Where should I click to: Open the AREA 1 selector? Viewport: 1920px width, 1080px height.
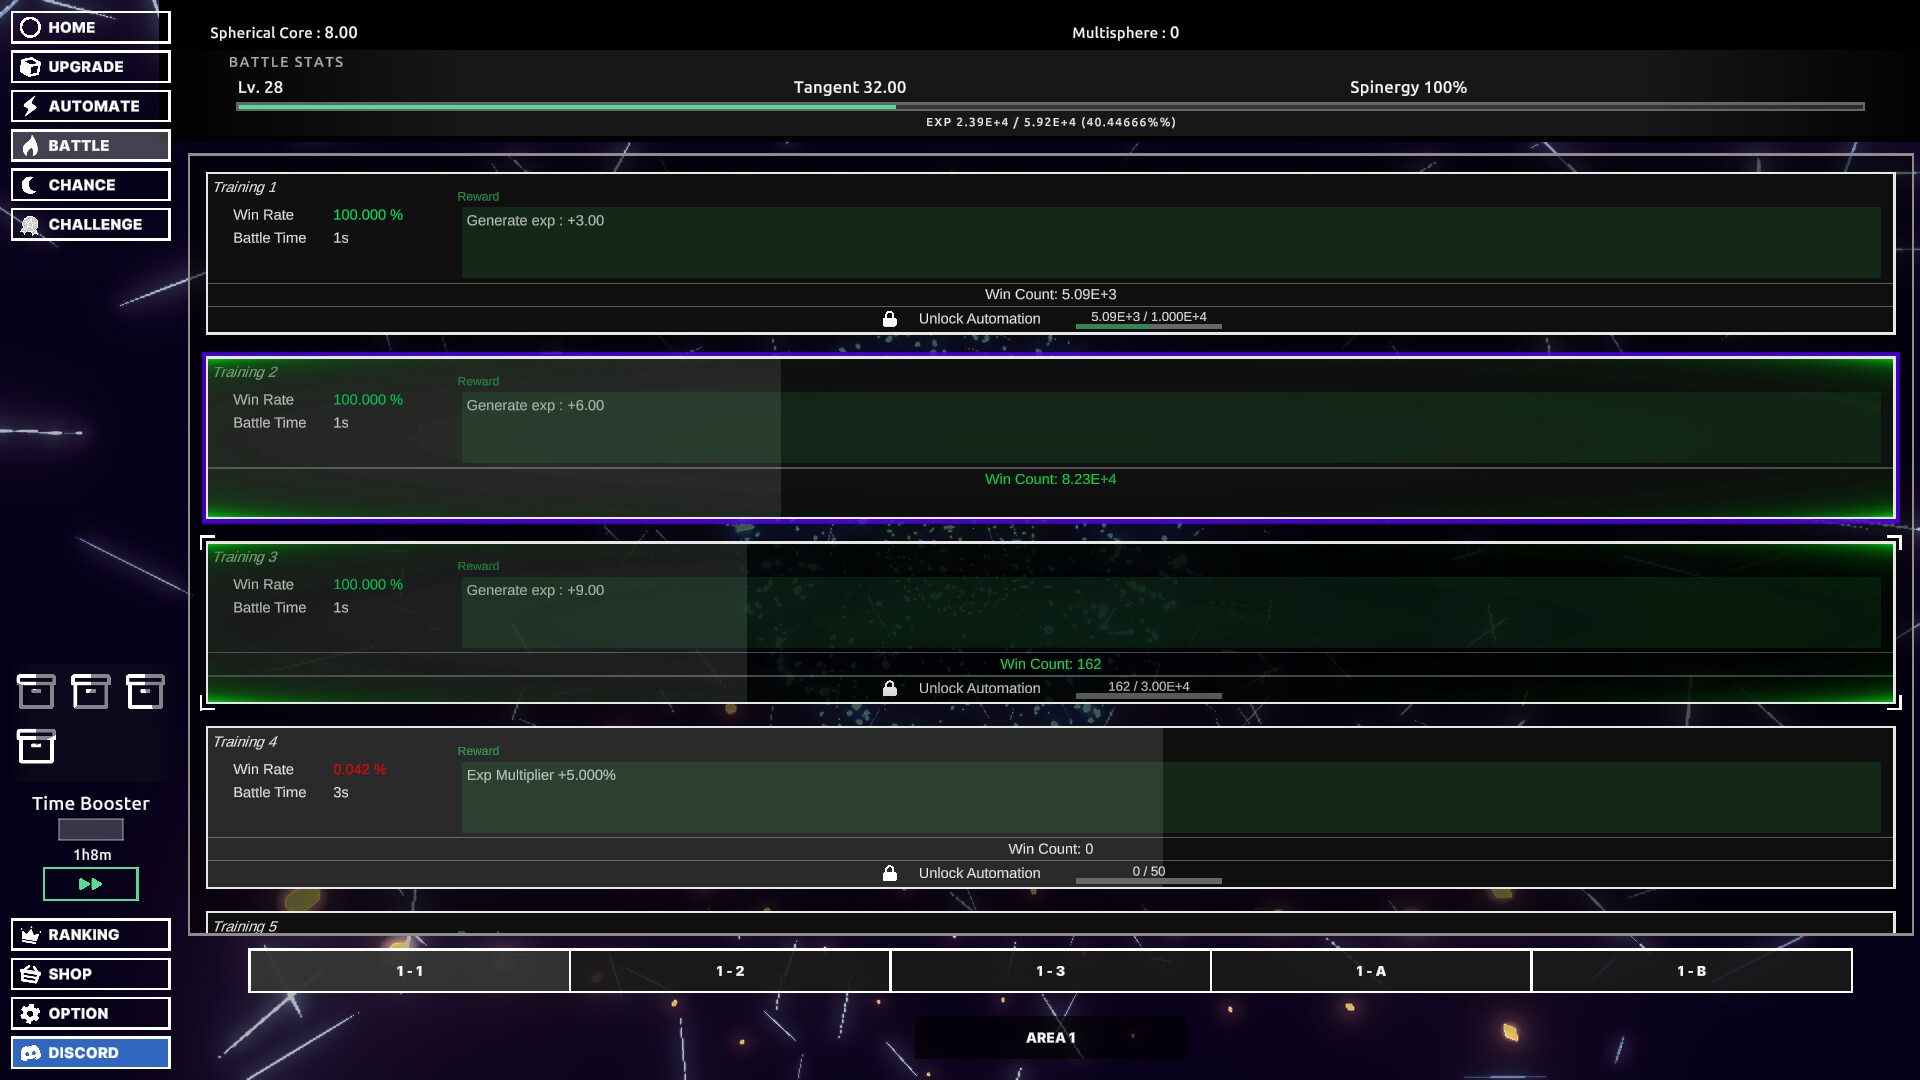(1050, 1037)
